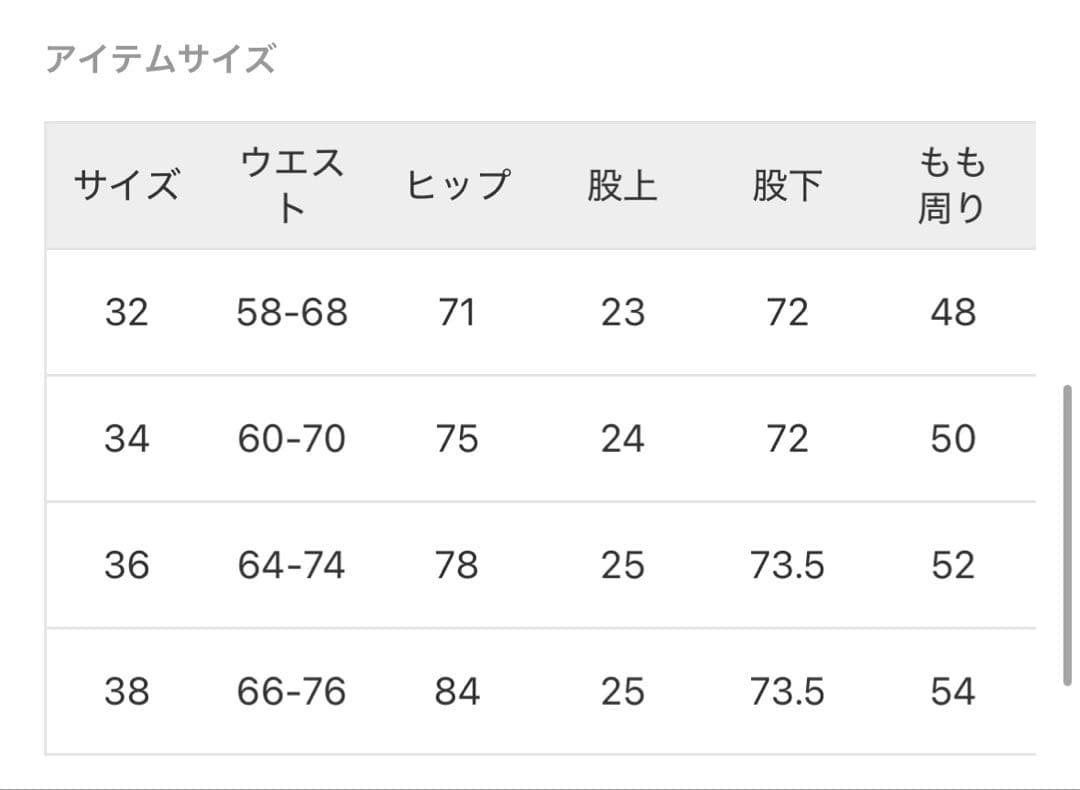Select the ヒップ column header
The image size is (1080, 790).
pos(457,186)
